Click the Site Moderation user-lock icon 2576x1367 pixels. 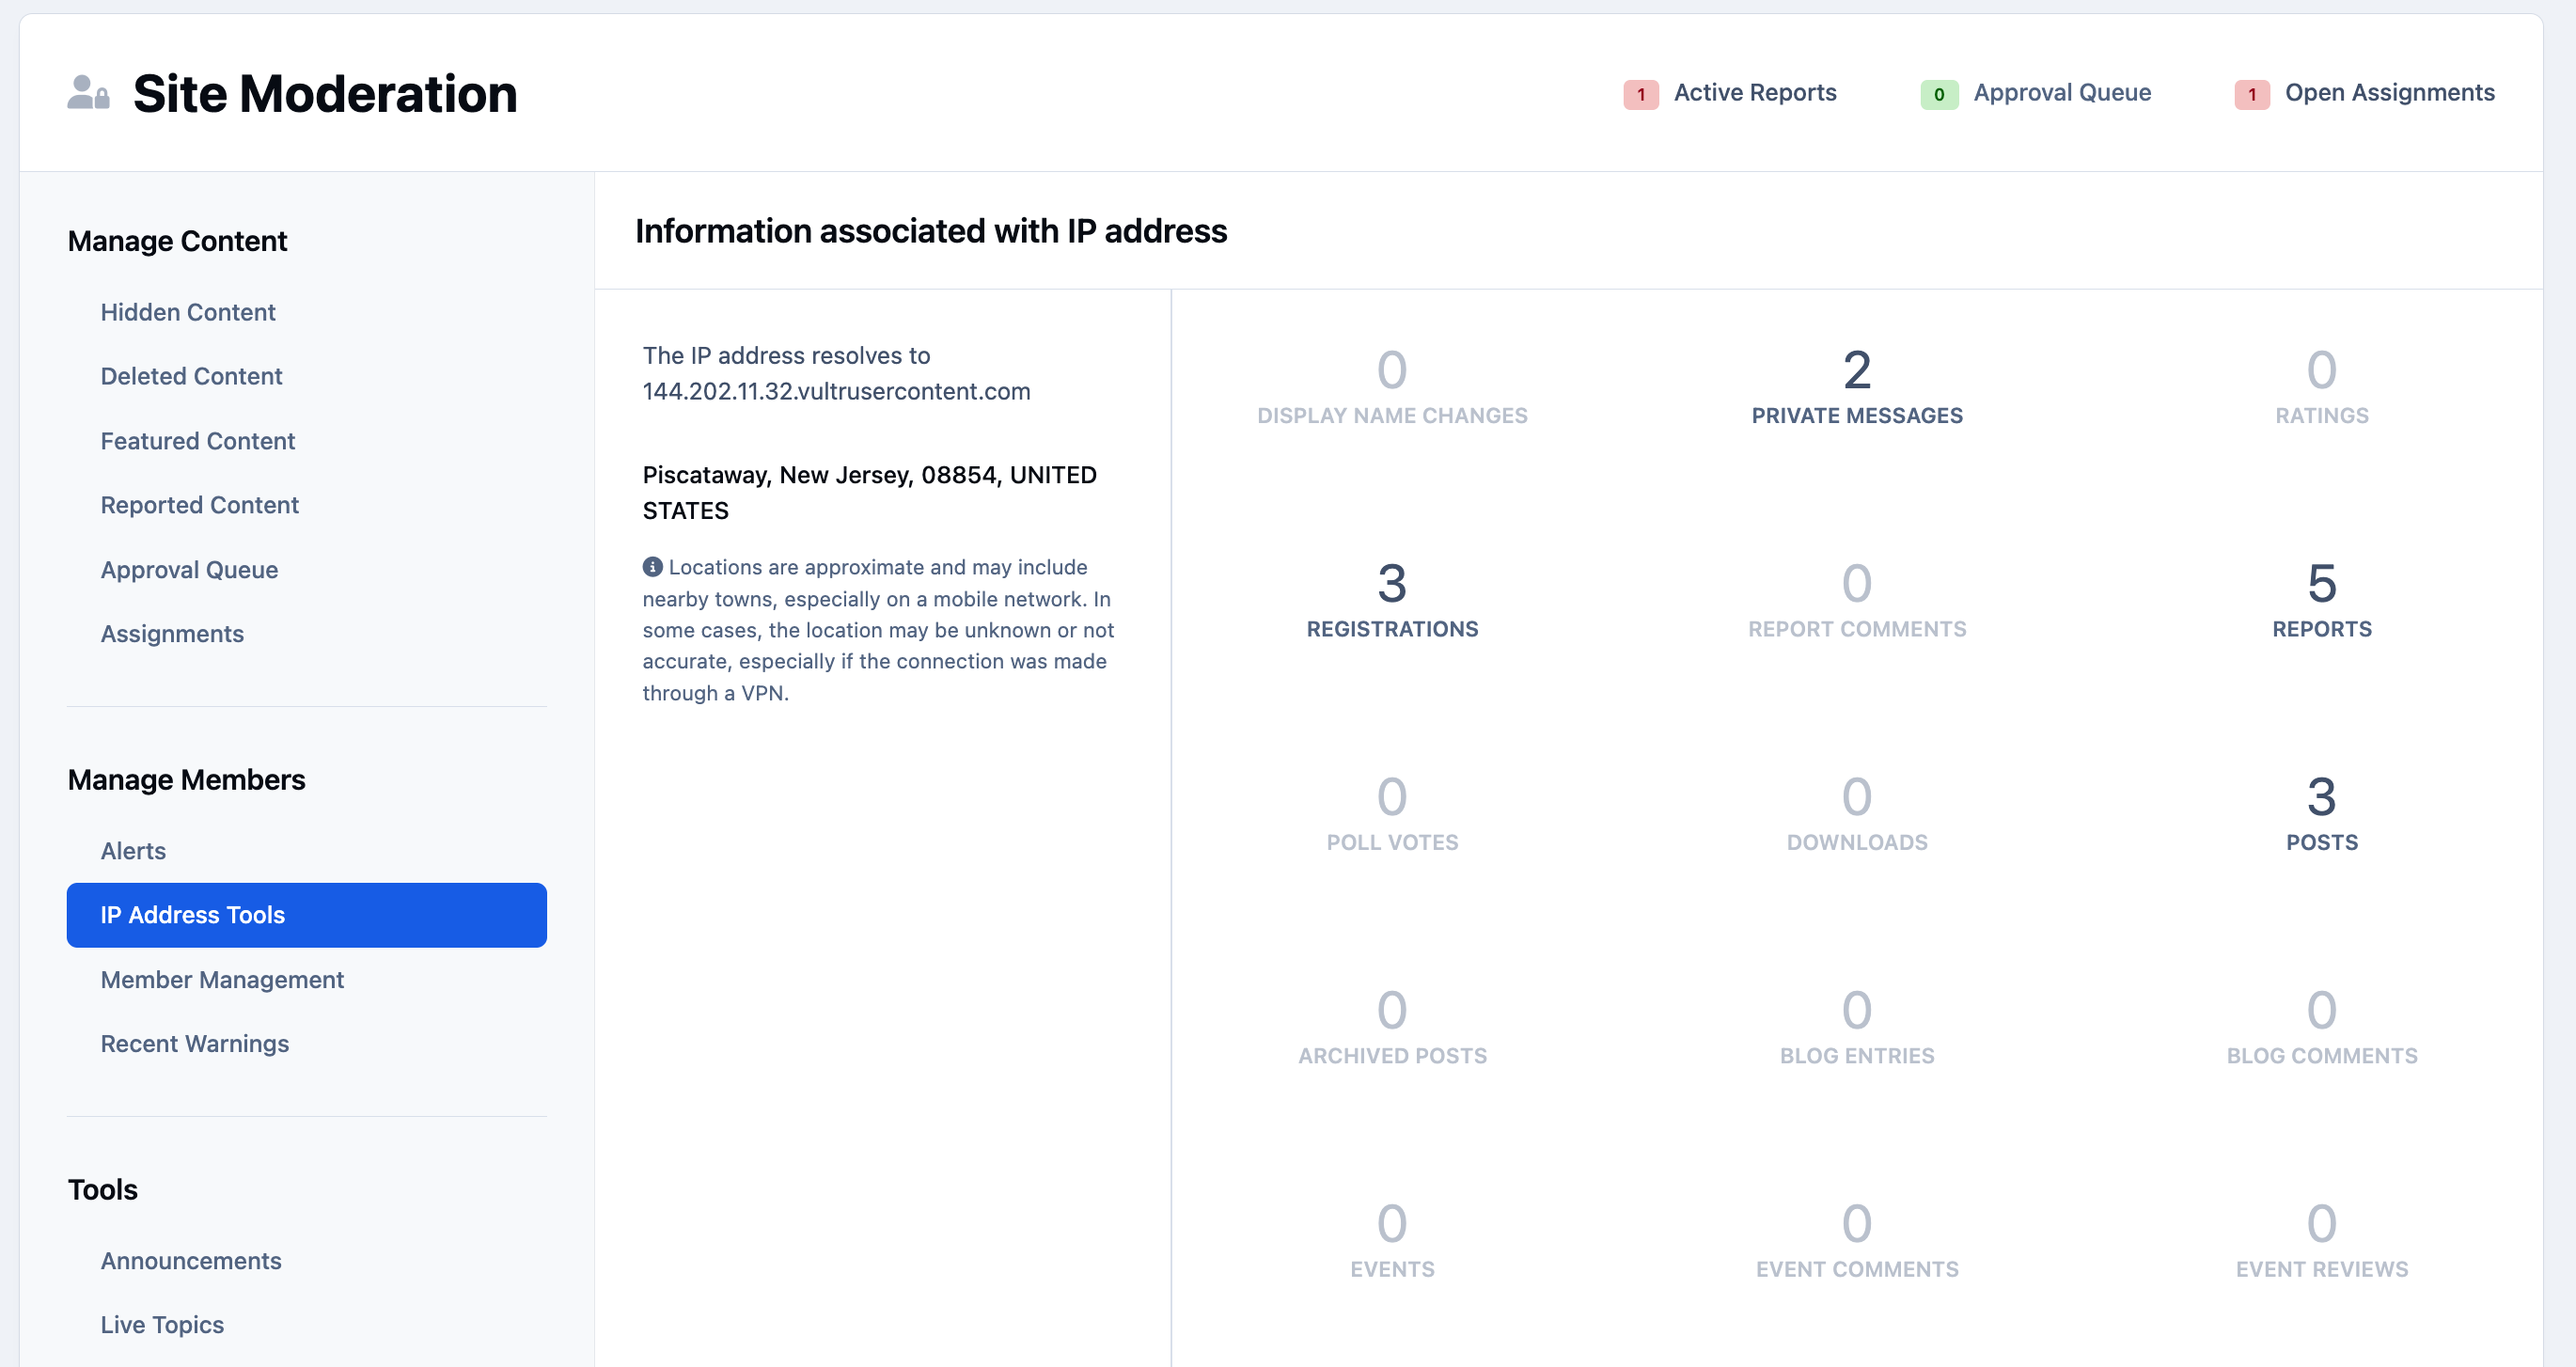point(88,93)
